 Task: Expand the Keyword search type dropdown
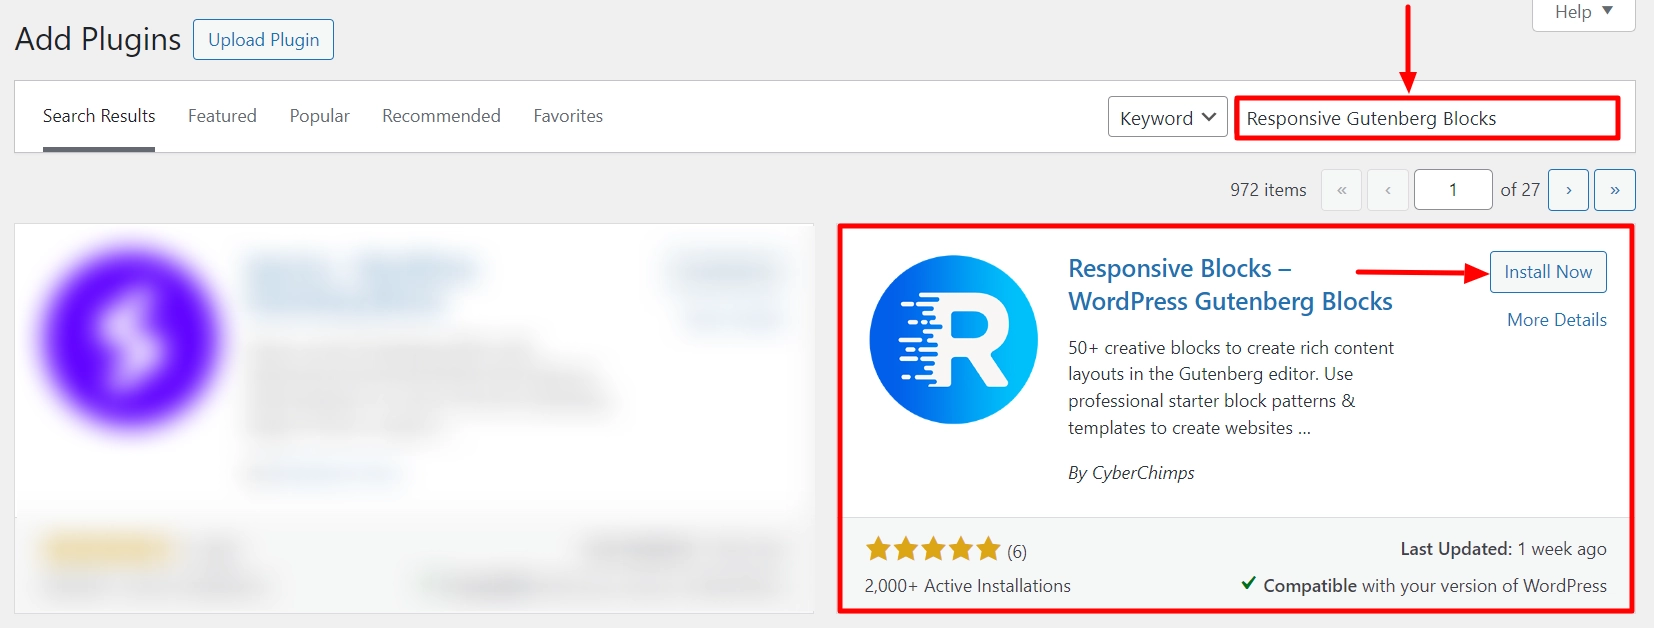pos(1167,118)
